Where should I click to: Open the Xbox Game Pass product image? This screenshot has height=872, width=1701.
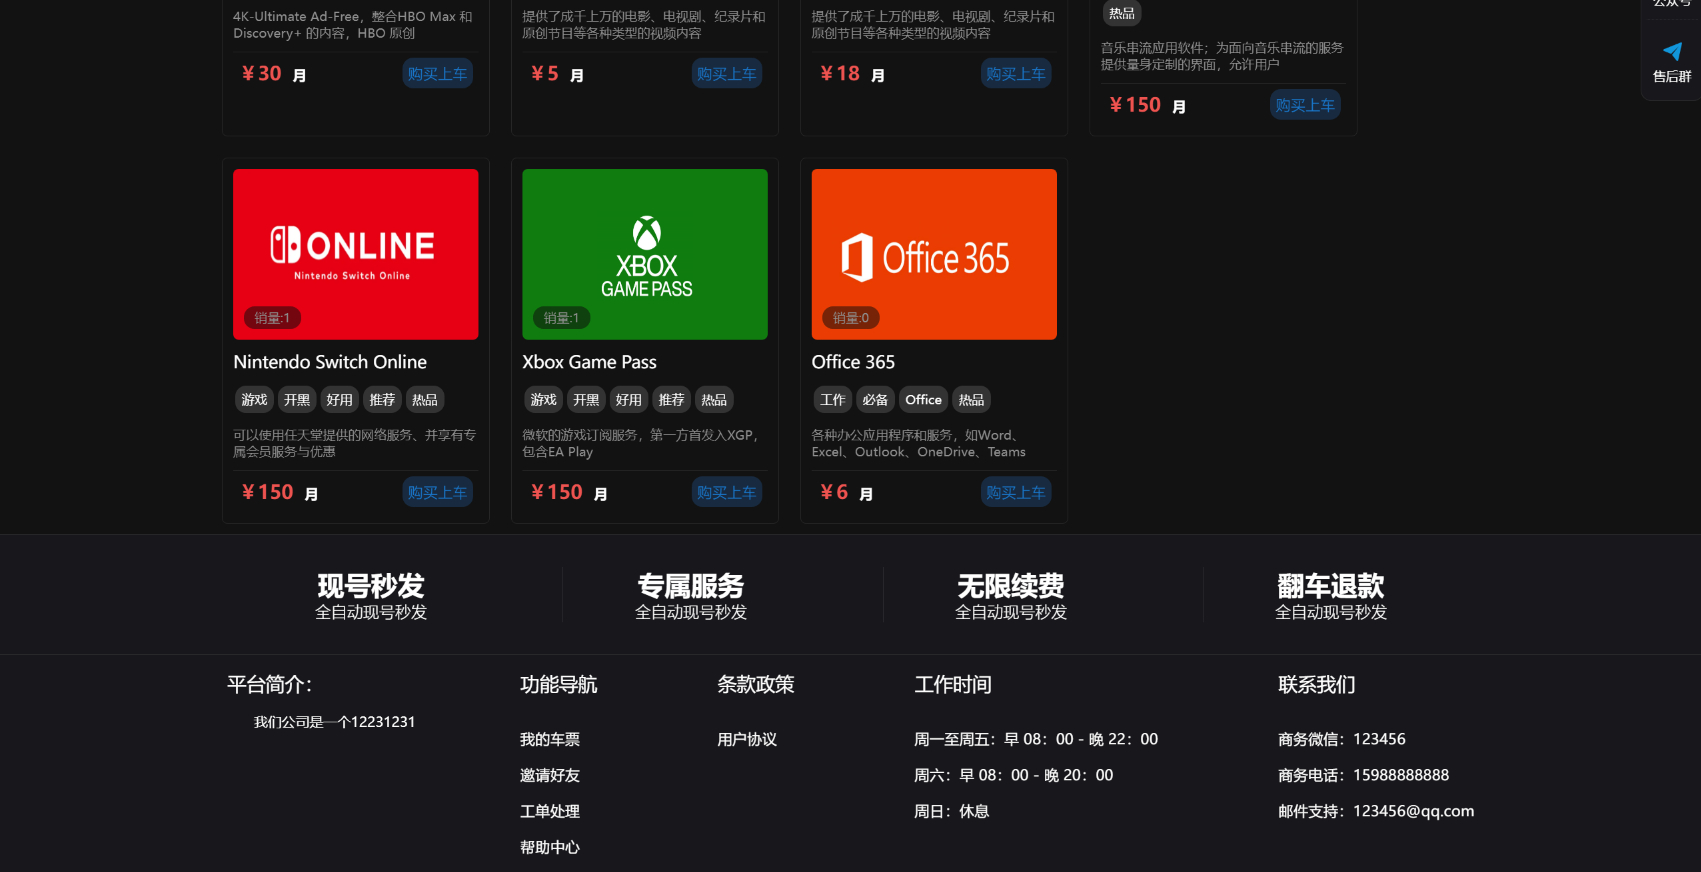(644, 254)
